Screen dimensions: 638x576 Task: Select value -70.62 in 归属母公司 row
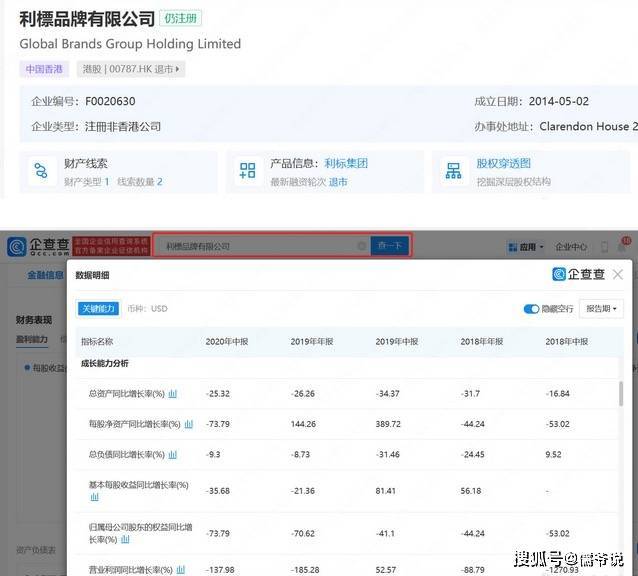[x=303, y=533]
